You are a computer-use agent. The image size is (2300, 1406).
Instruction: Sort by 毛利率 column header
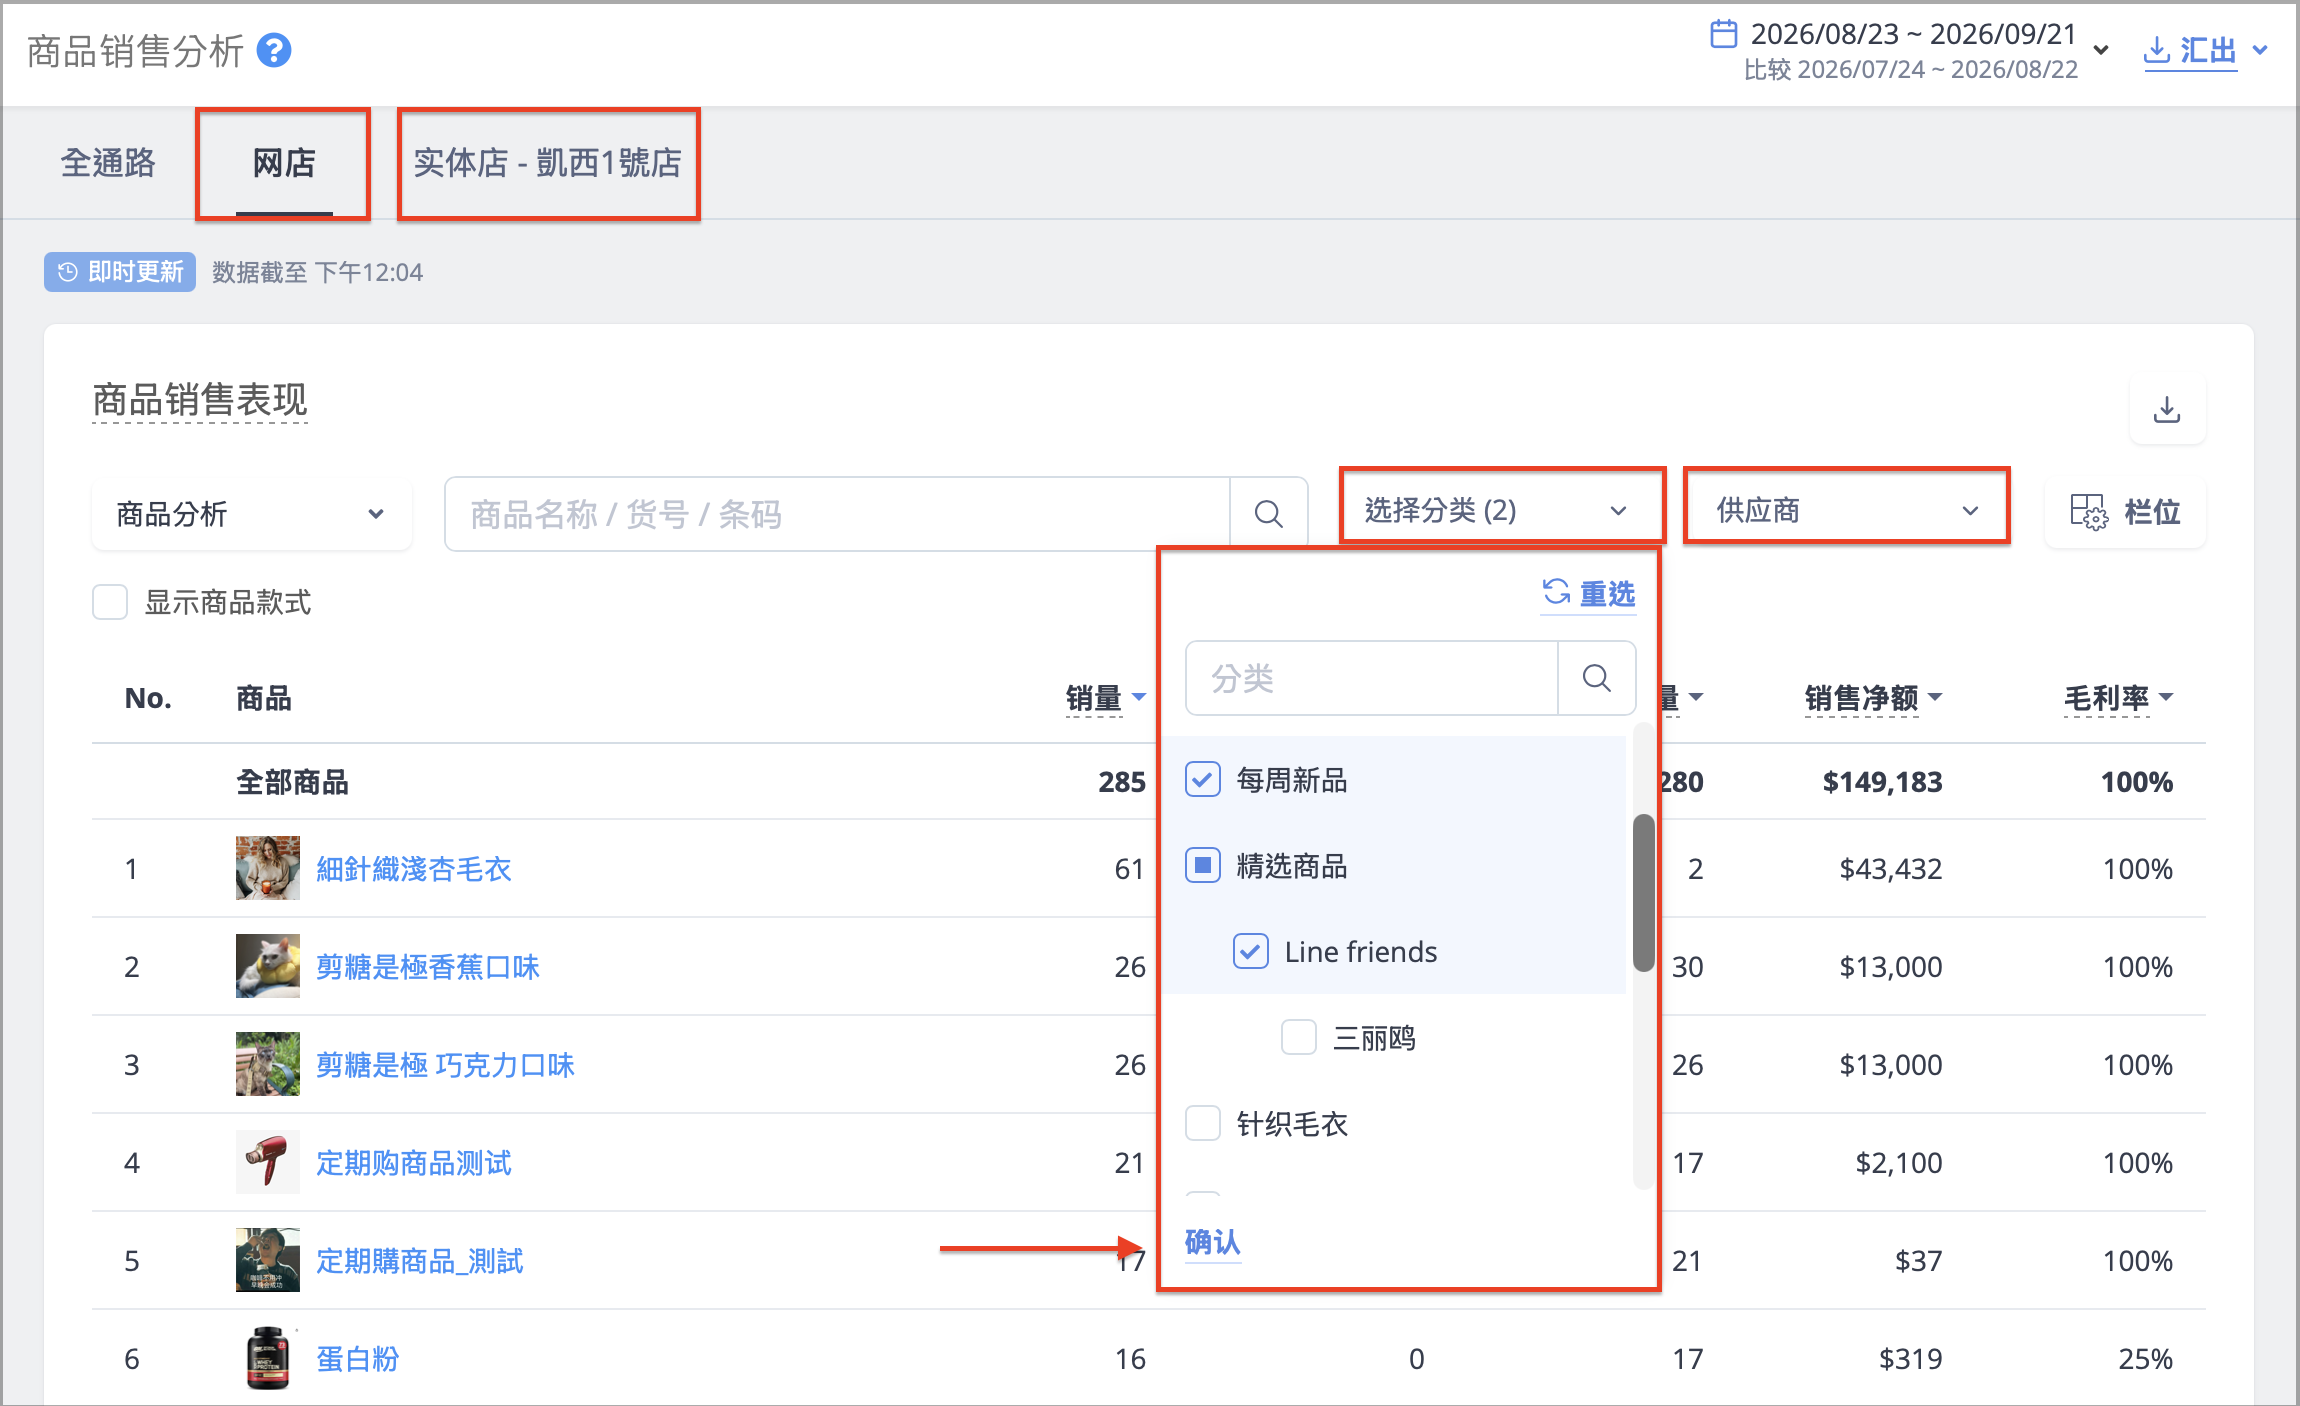tap(2118, 697)
